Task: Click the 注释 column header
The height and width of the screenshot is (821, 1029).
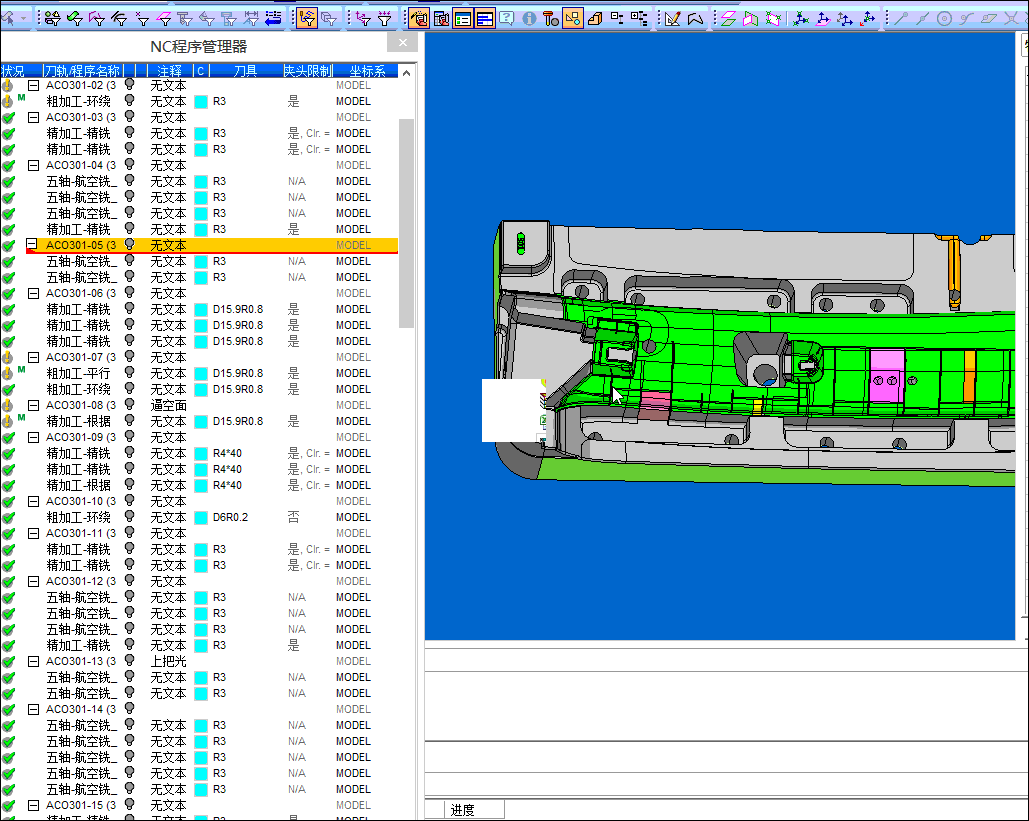Action: click(x=170, y=71)
